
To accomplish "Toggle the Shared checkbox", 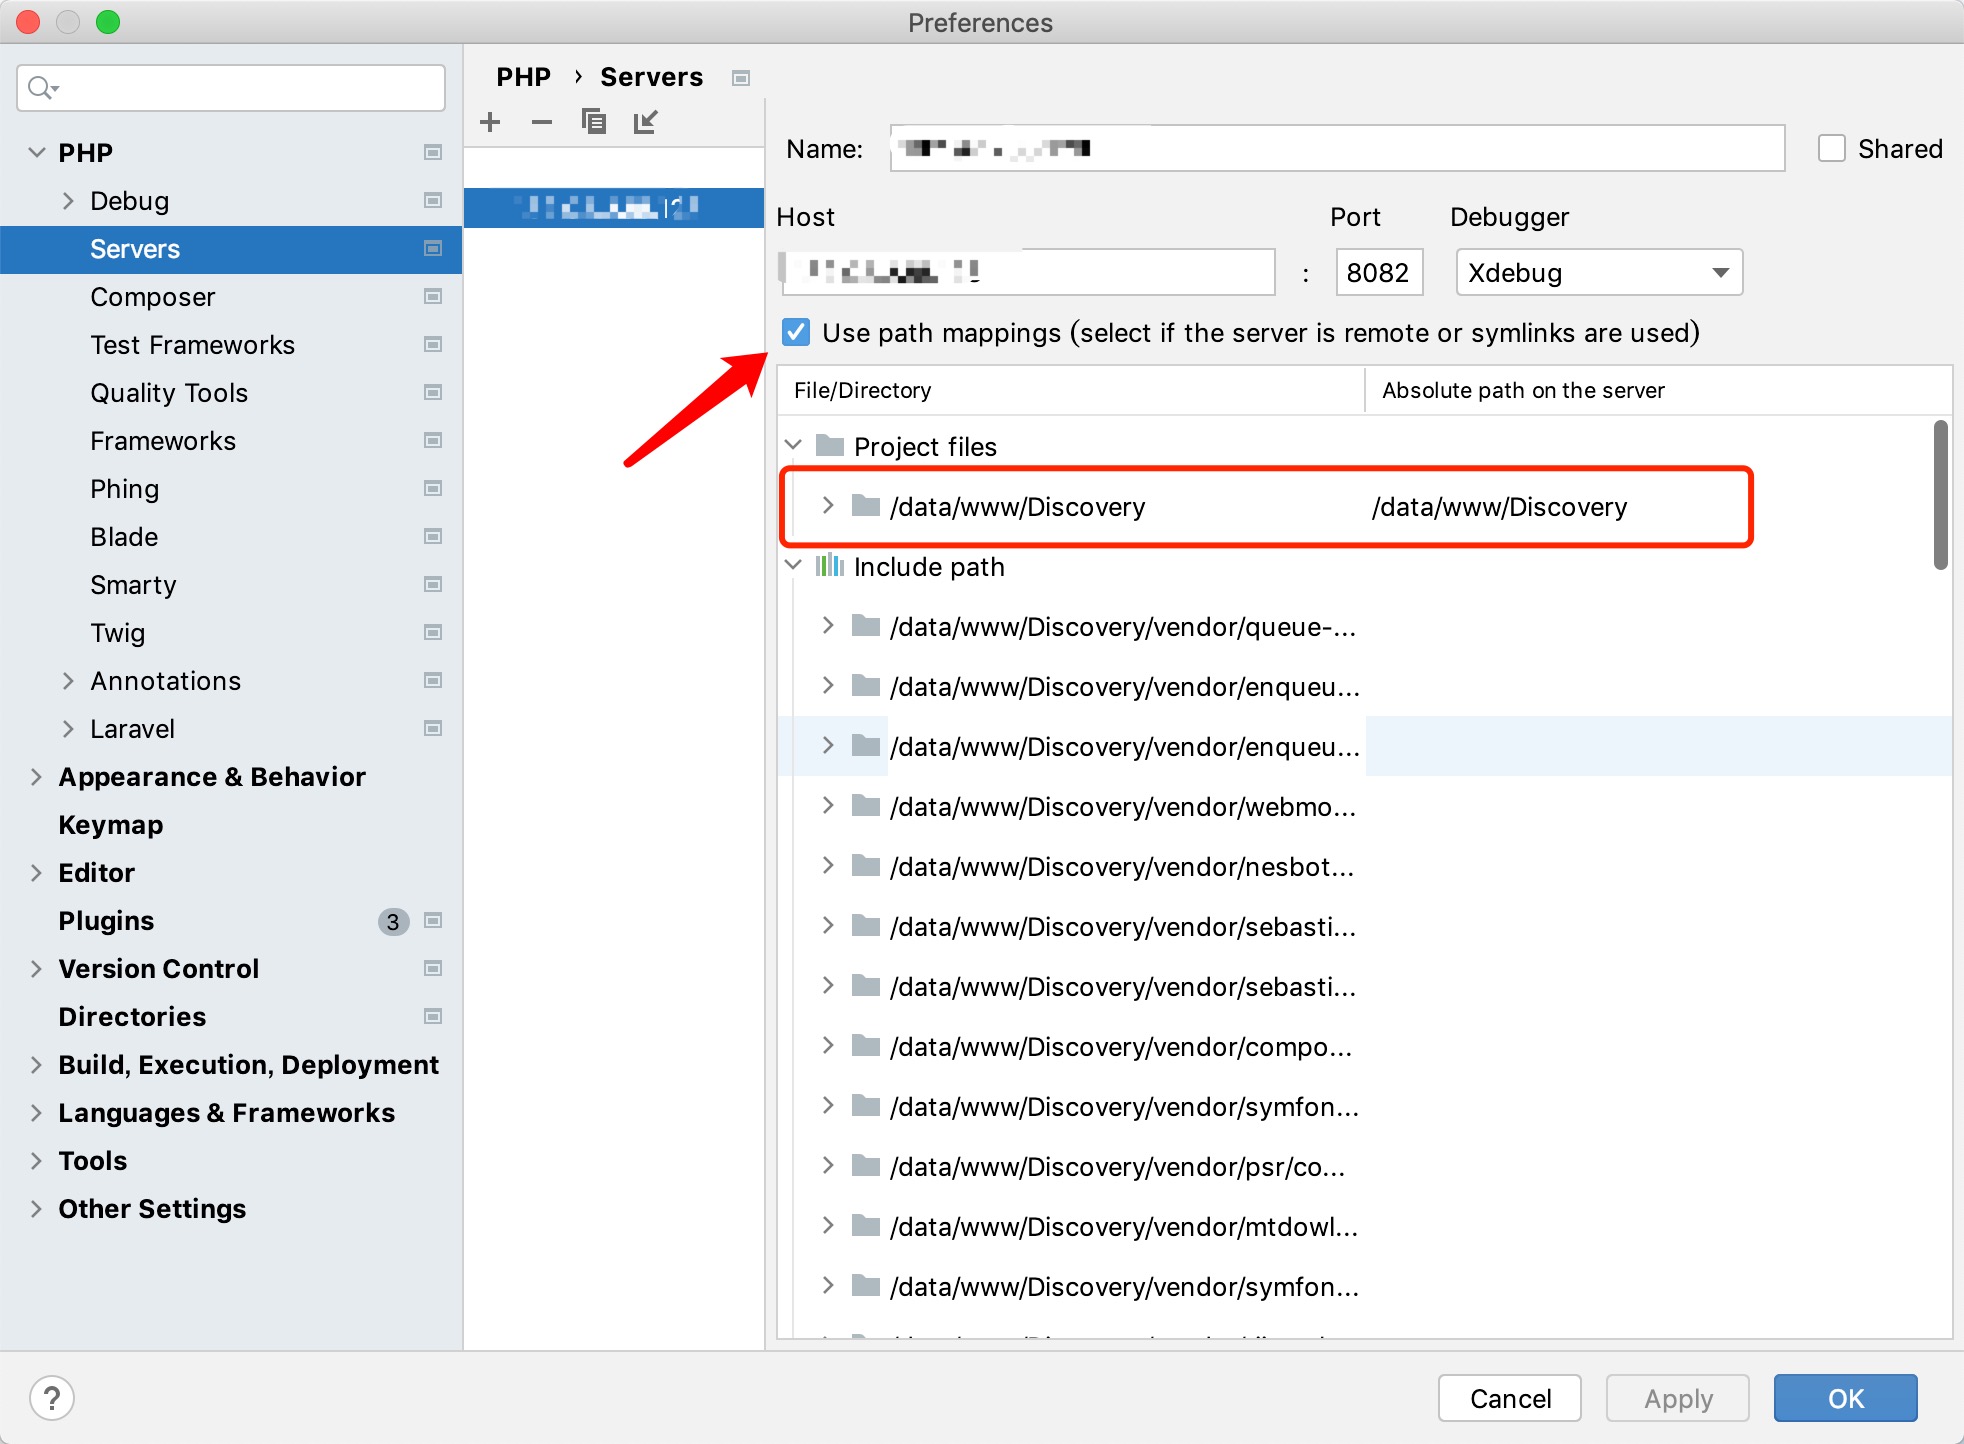I will tap(1831, 149).
